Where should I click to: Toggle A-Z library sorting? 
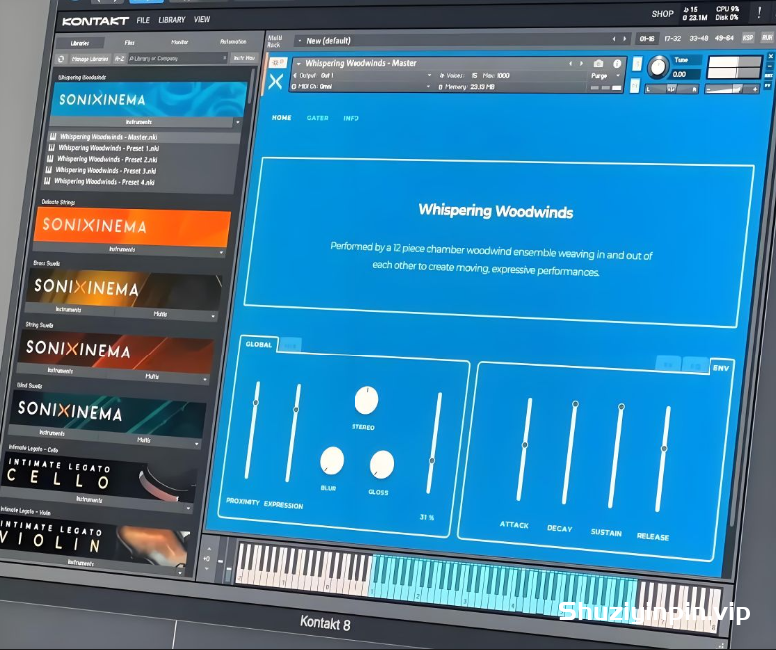pos(119,58)
